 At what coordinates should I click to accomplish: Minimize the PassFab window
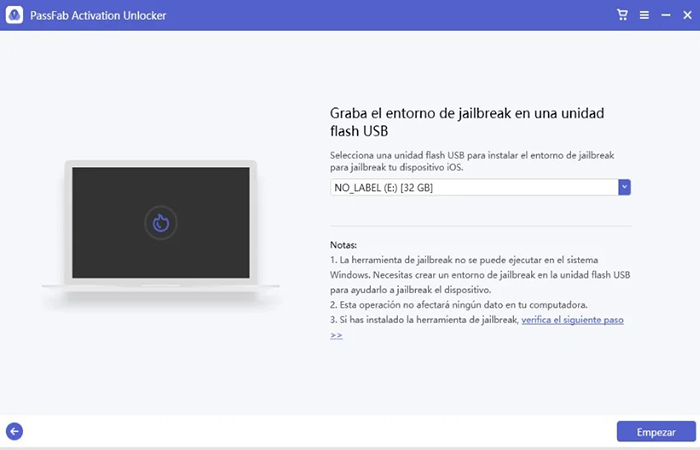[x=666, y=16]
